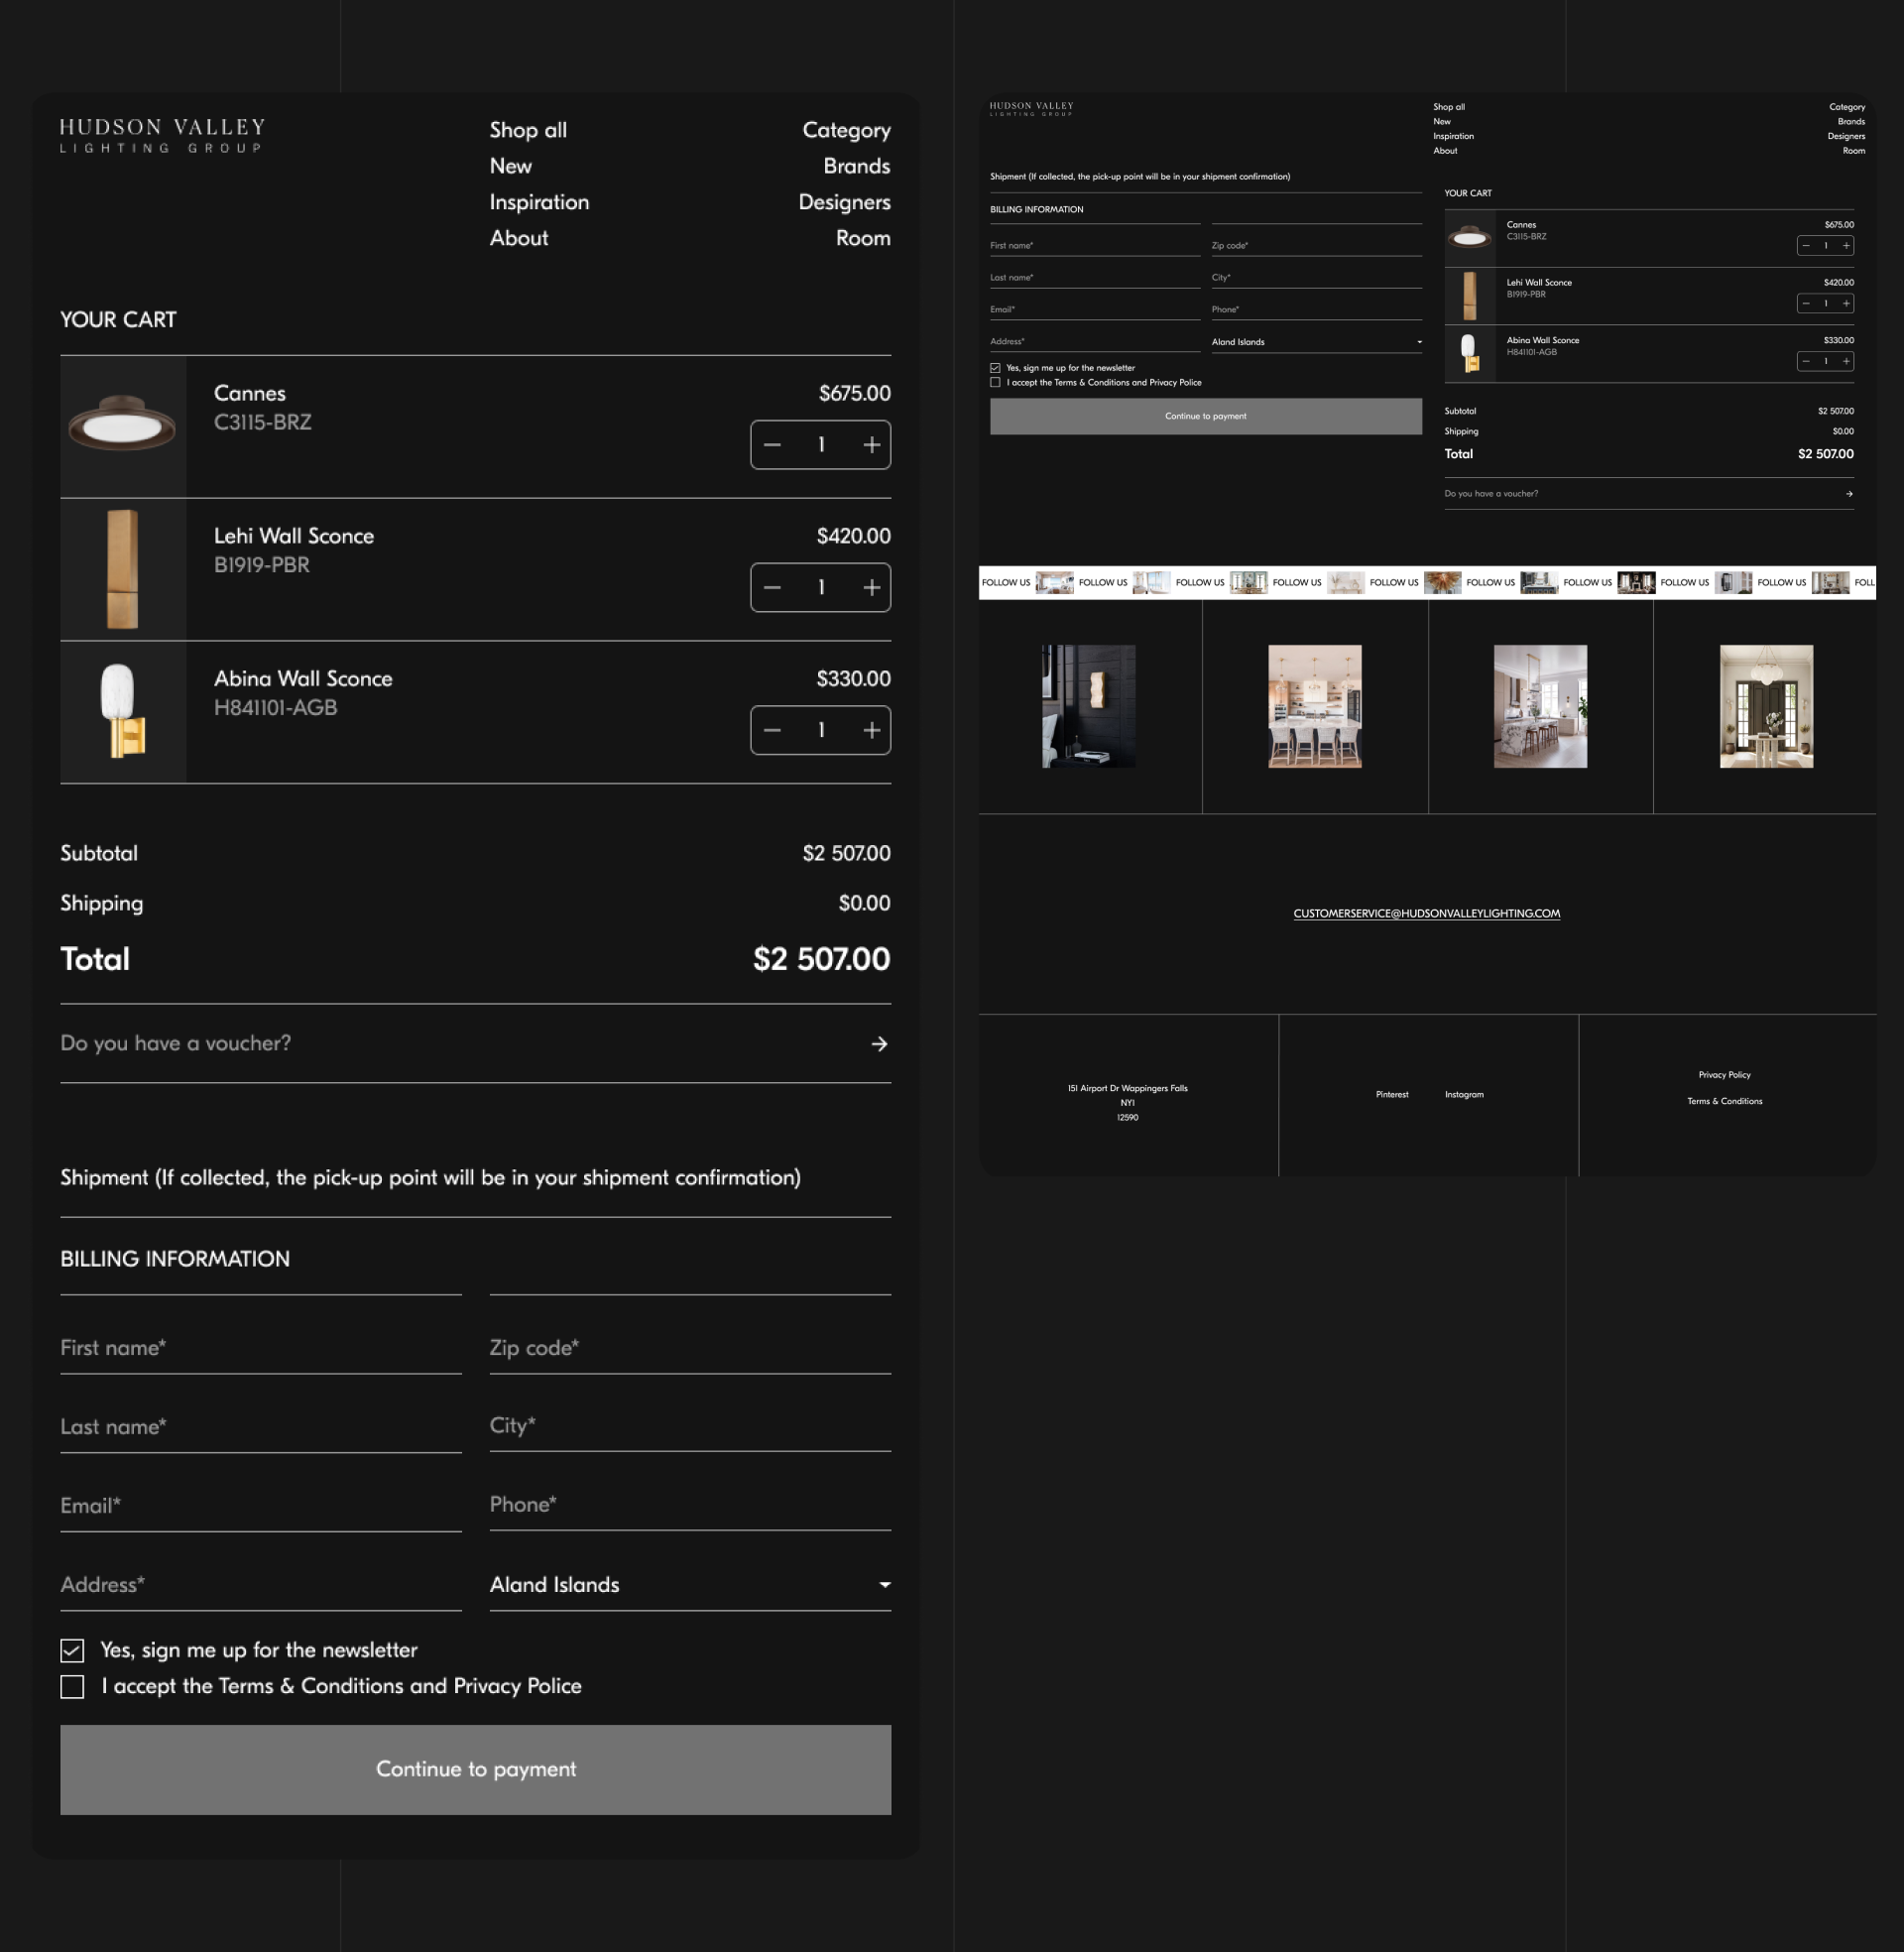Click large First name input field
This screenshot has width=1904, height=1952.
[x=260, y=1348]
